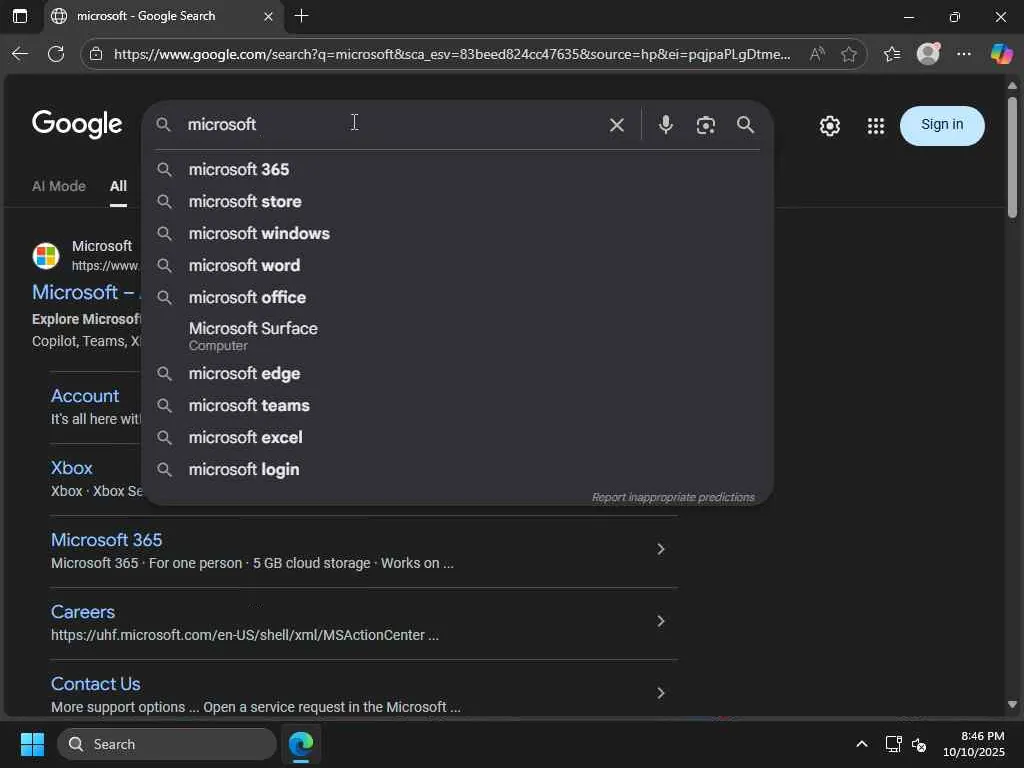Open a new browser tab
This screenshot has width=1024, height=768.
301,16
